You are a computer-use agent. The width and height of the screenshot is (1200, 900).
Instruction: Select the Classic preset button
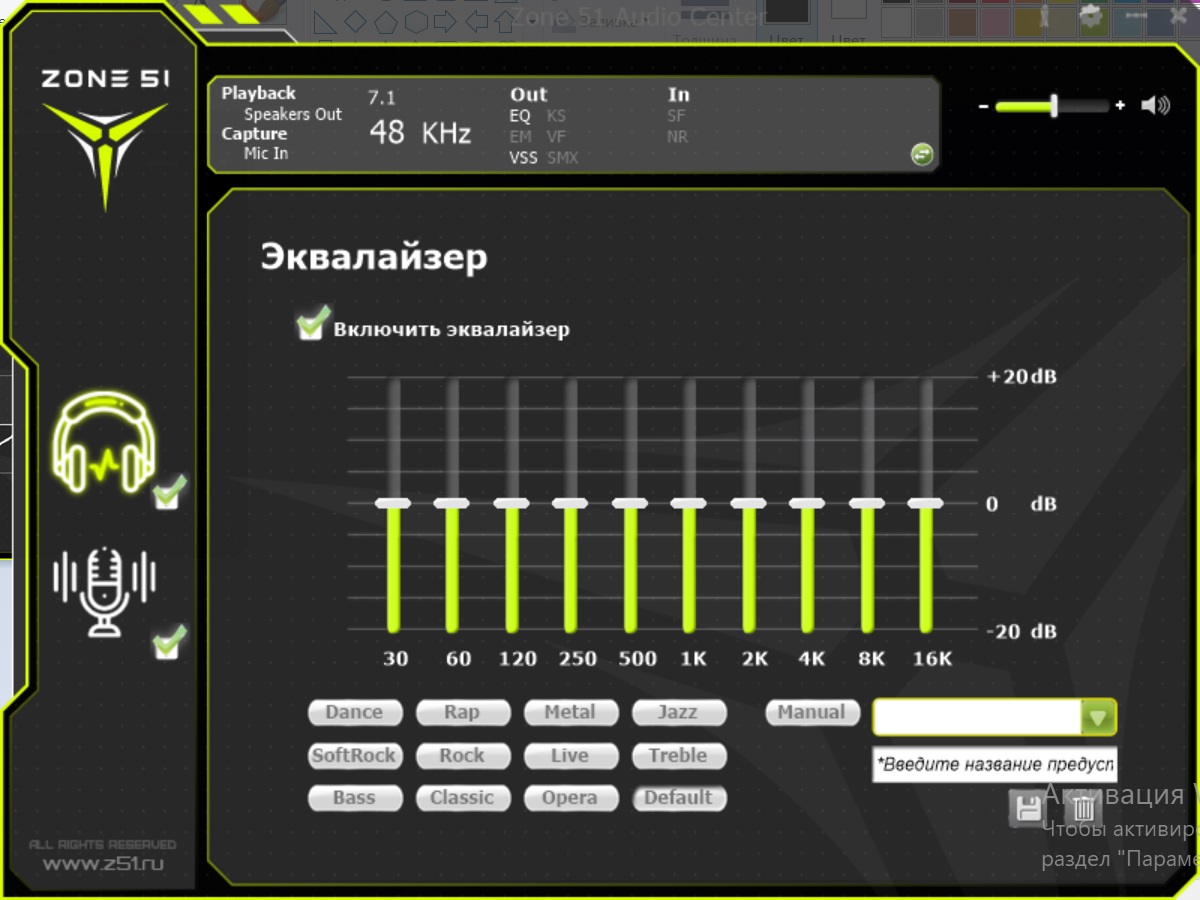click(463, 798)
